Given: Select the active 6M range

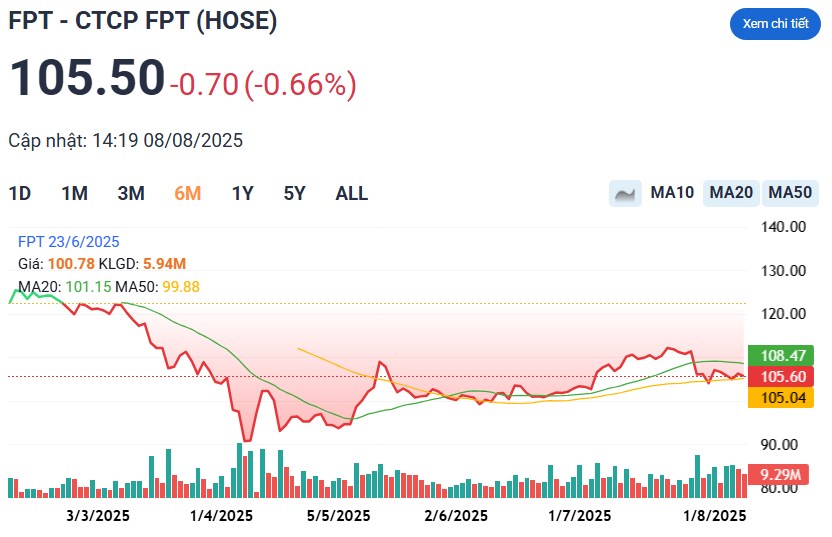Looking at the screenshot, I should coord(187,194).
